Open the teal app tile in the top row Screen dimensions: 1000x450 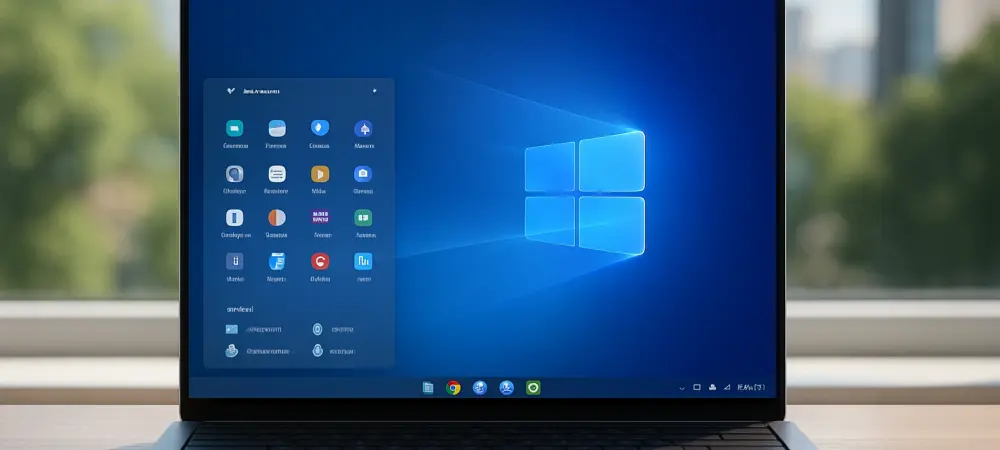(234, 128)
